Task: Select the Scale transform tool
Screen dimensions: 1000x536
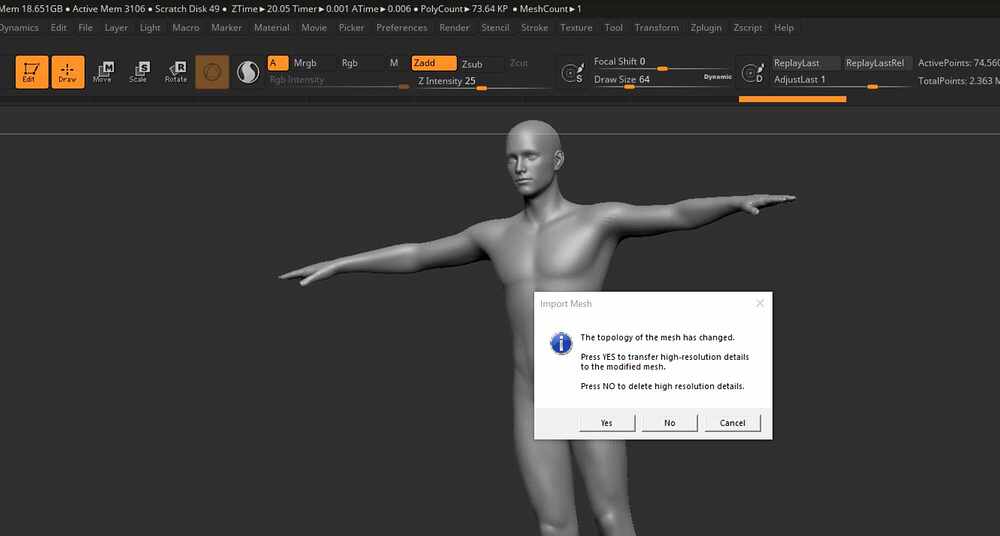Action: point(139,71)
